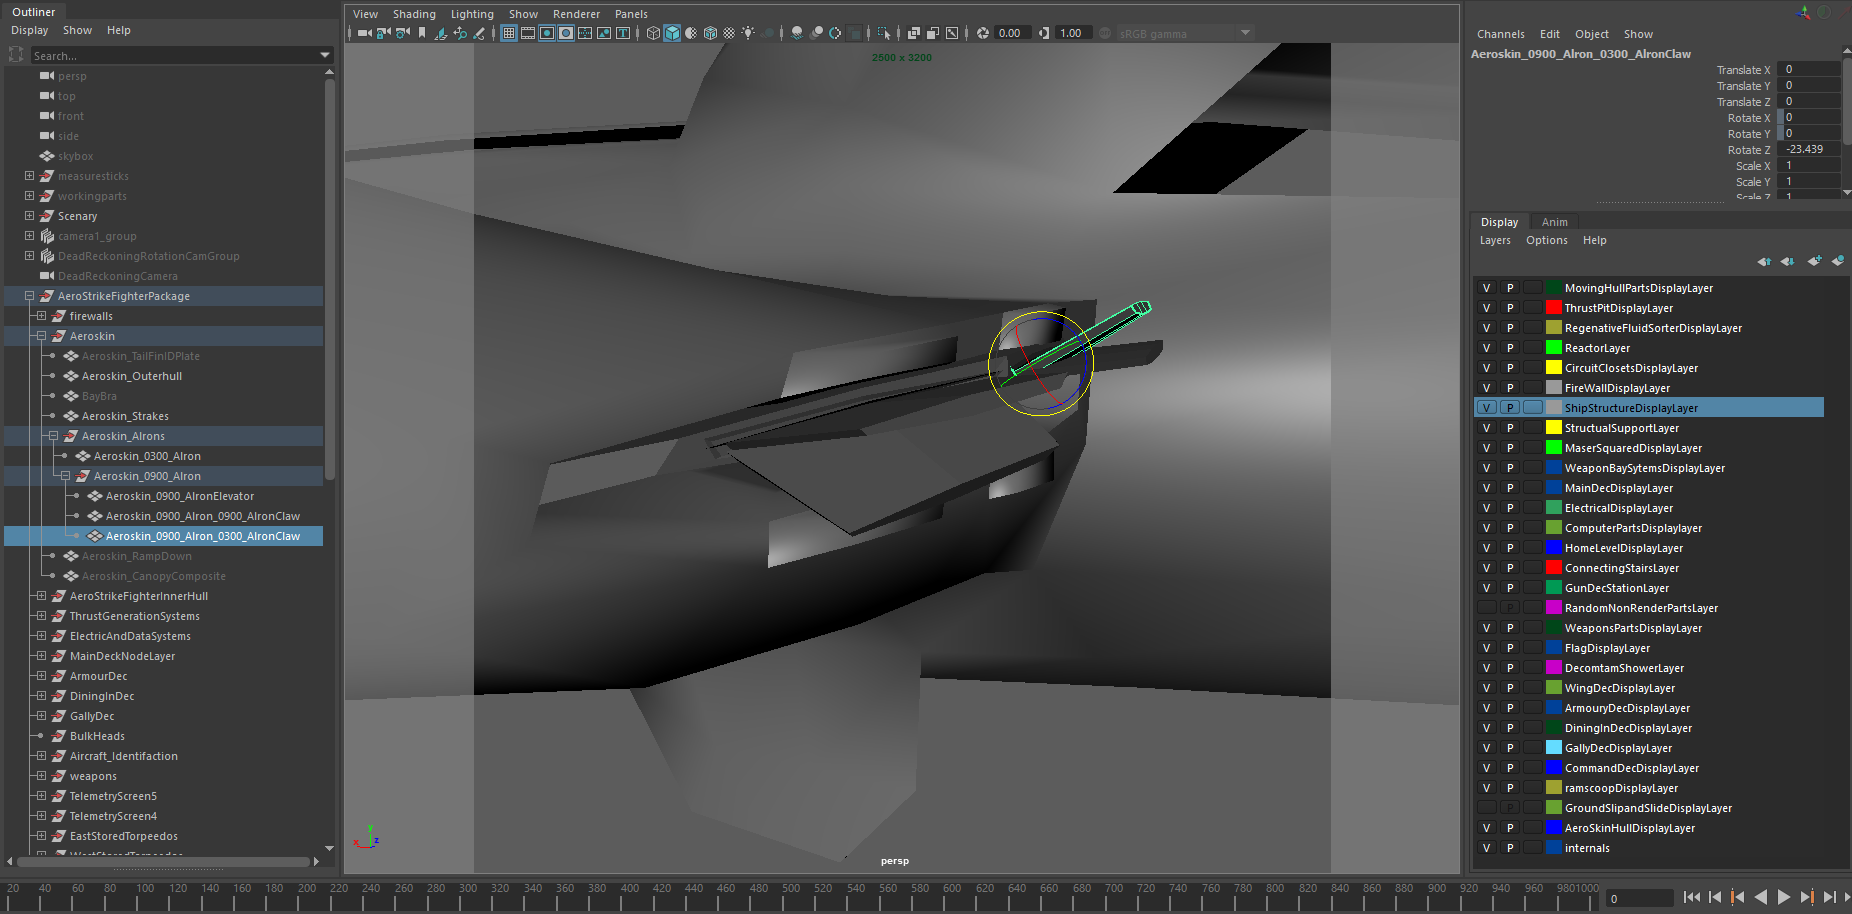
Task: Switch to the Anim layer tab
Action: [1554, 222]
